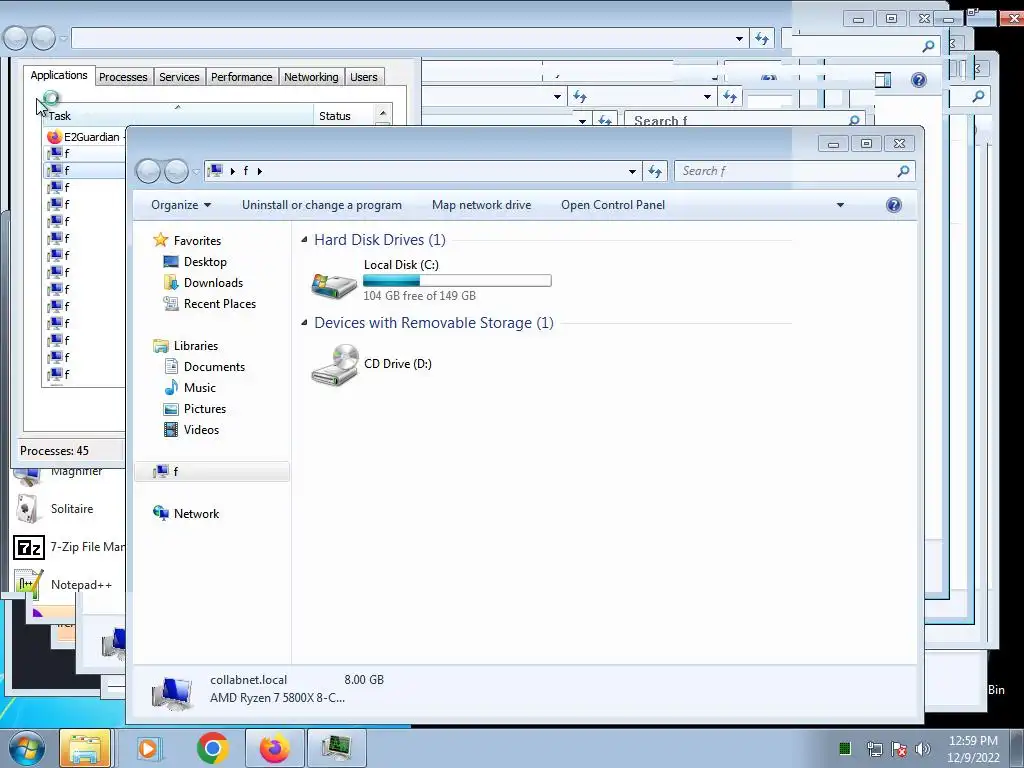This screenshot has width=1024, height=768.
Task: Select Libraries in the navigation pane
Action: pyautogui.click(x=185, y=345)
